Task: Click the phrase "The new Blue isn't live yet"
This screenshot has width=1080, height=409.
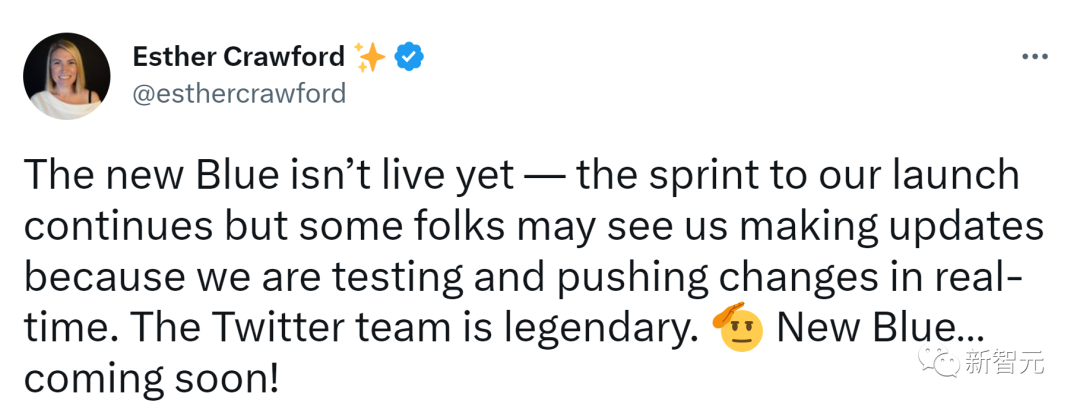Action: 267,176
